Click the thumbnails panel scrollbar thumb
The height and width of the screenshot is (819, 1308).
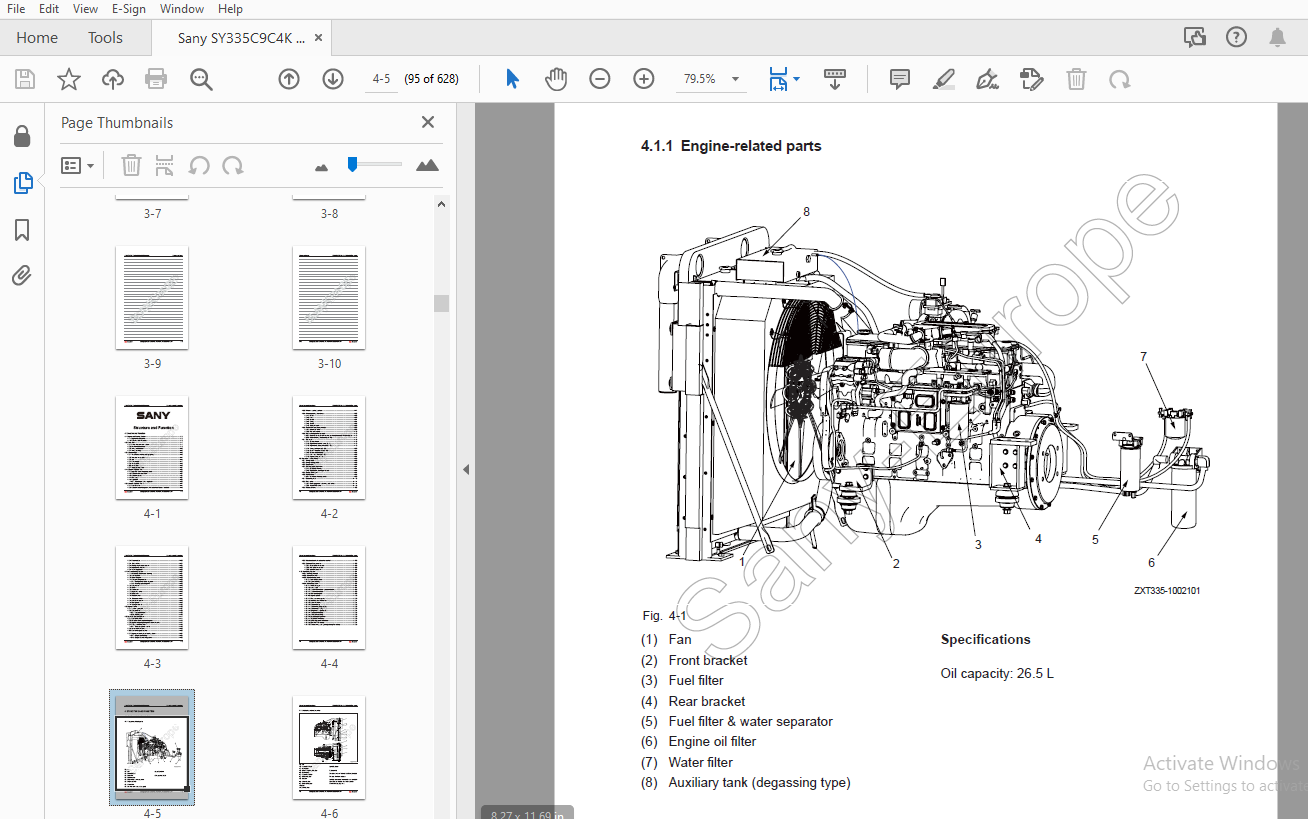pyautogui.click(x=441, y=303)
